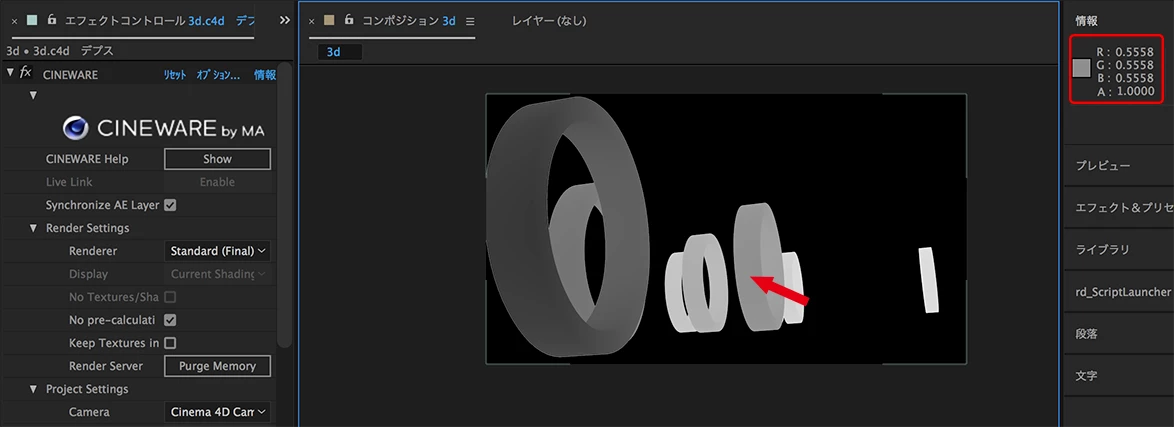Collapse the CINEWARE logo section triangle

[x=33, y=95]
